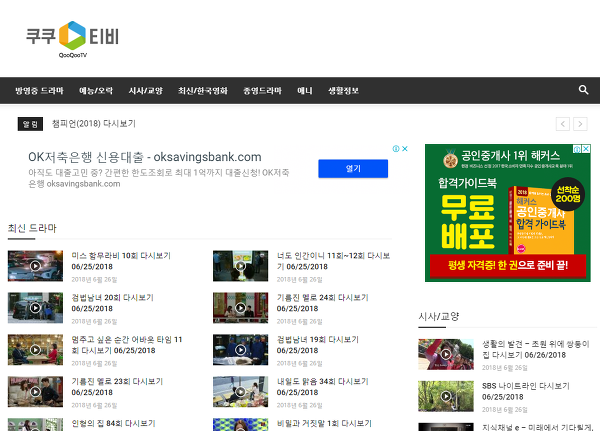Play the 검법남녀 19회 thumbnail
Image resolution: width=600 pixels, height=431 pixels.
pyautogui.click(x=240, y=350)
